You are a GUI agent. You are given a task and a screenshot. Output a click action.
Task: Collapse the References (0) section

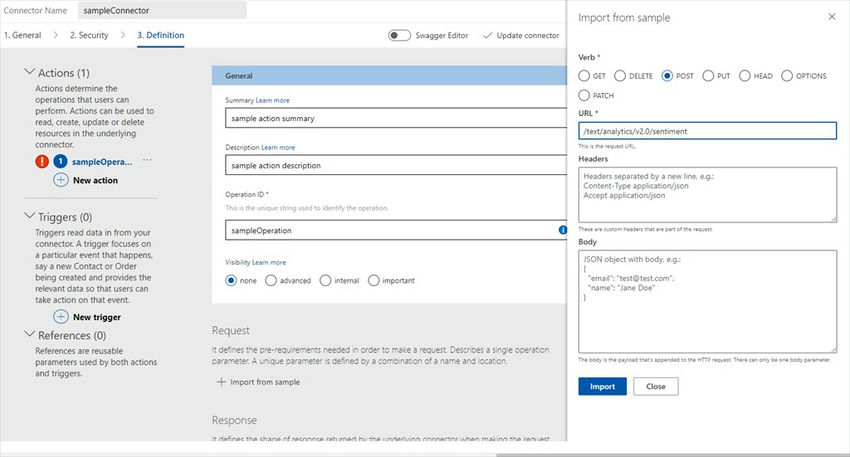(x=29, y=334)
